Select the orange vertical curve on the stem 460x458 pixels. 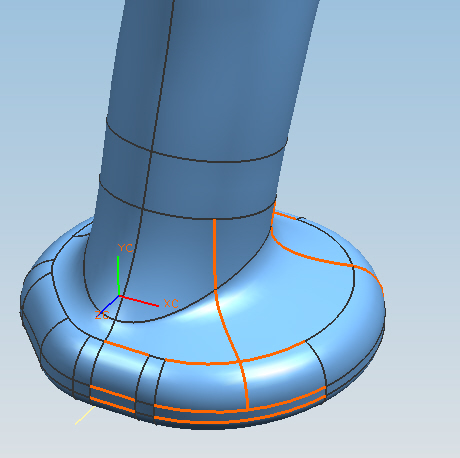(215, 253)
